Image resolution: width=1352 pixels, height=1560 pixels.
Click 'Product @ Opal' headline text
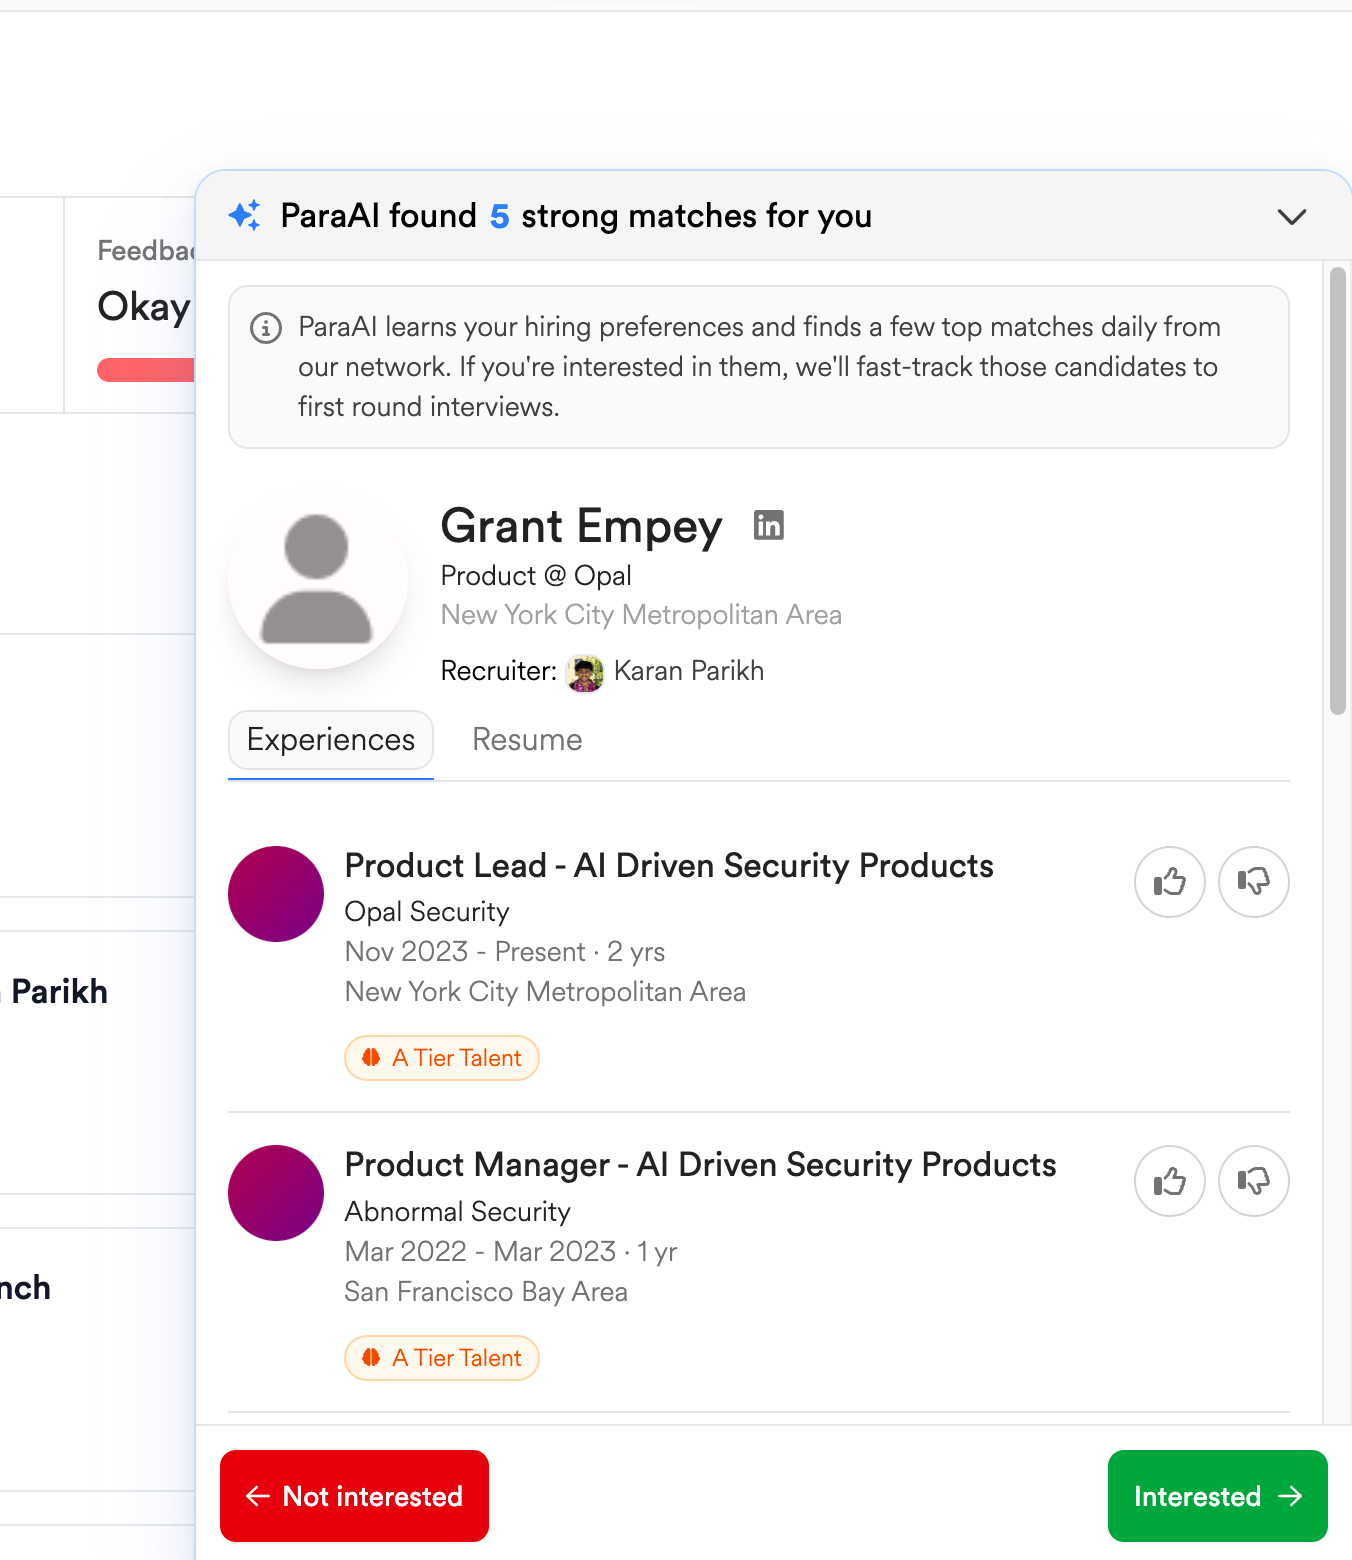pos(536,576)
